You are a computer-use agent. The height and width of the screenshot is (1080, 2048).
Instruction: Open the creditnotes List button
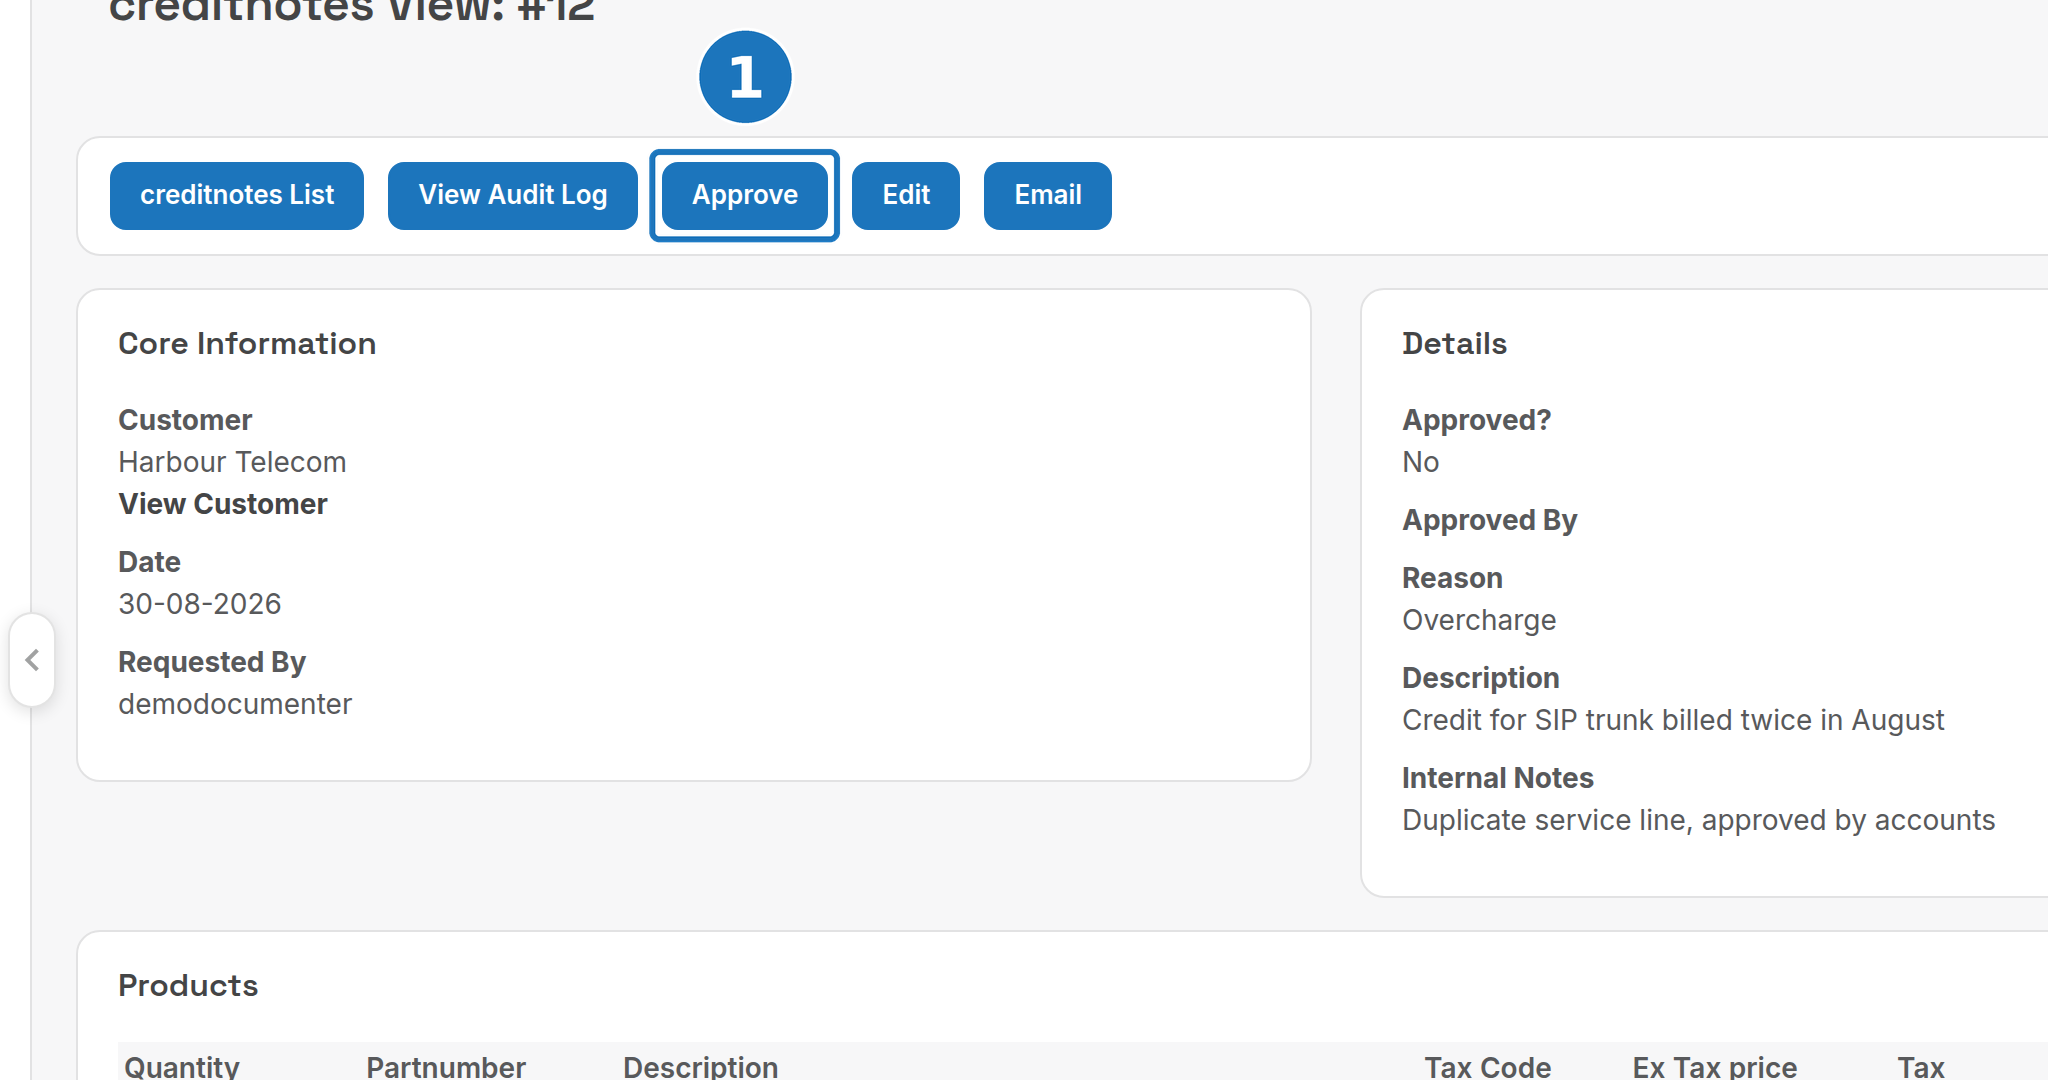tap(237, 196)
